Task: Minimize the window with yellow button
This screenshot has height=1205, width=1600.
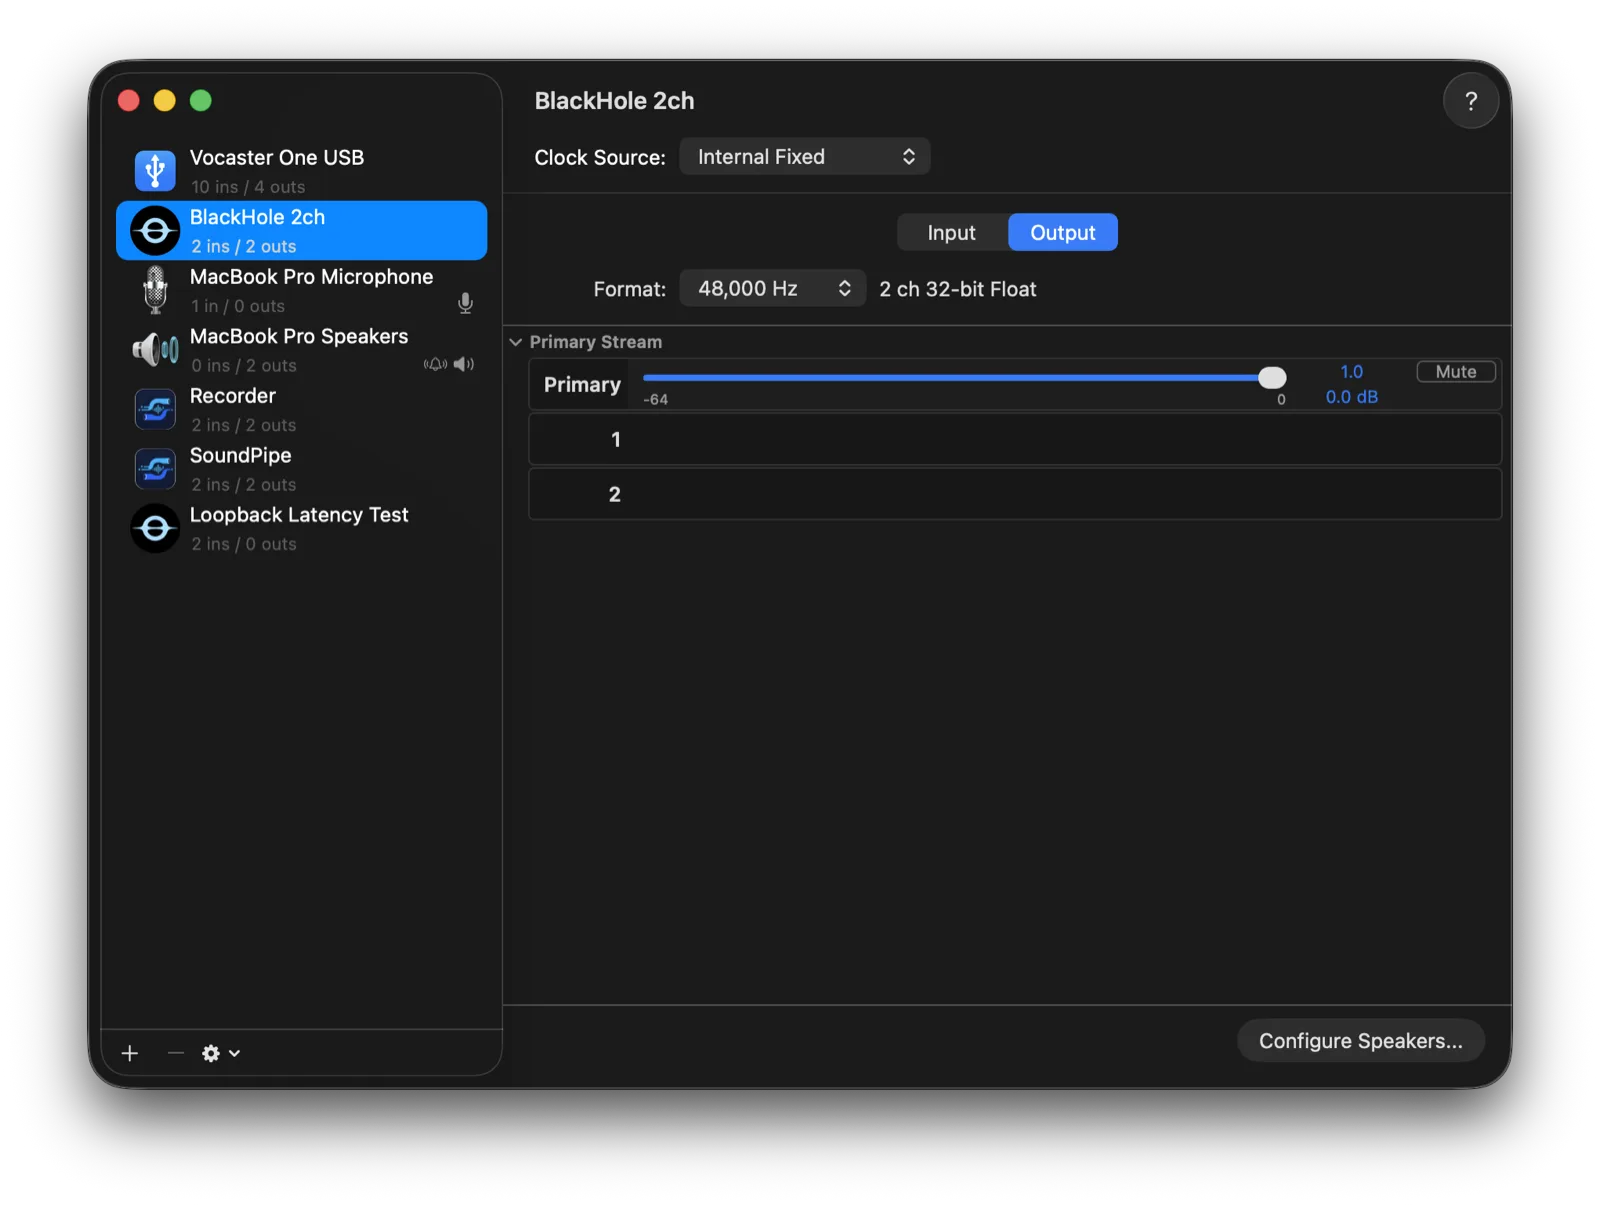Action: coord(165,100)
